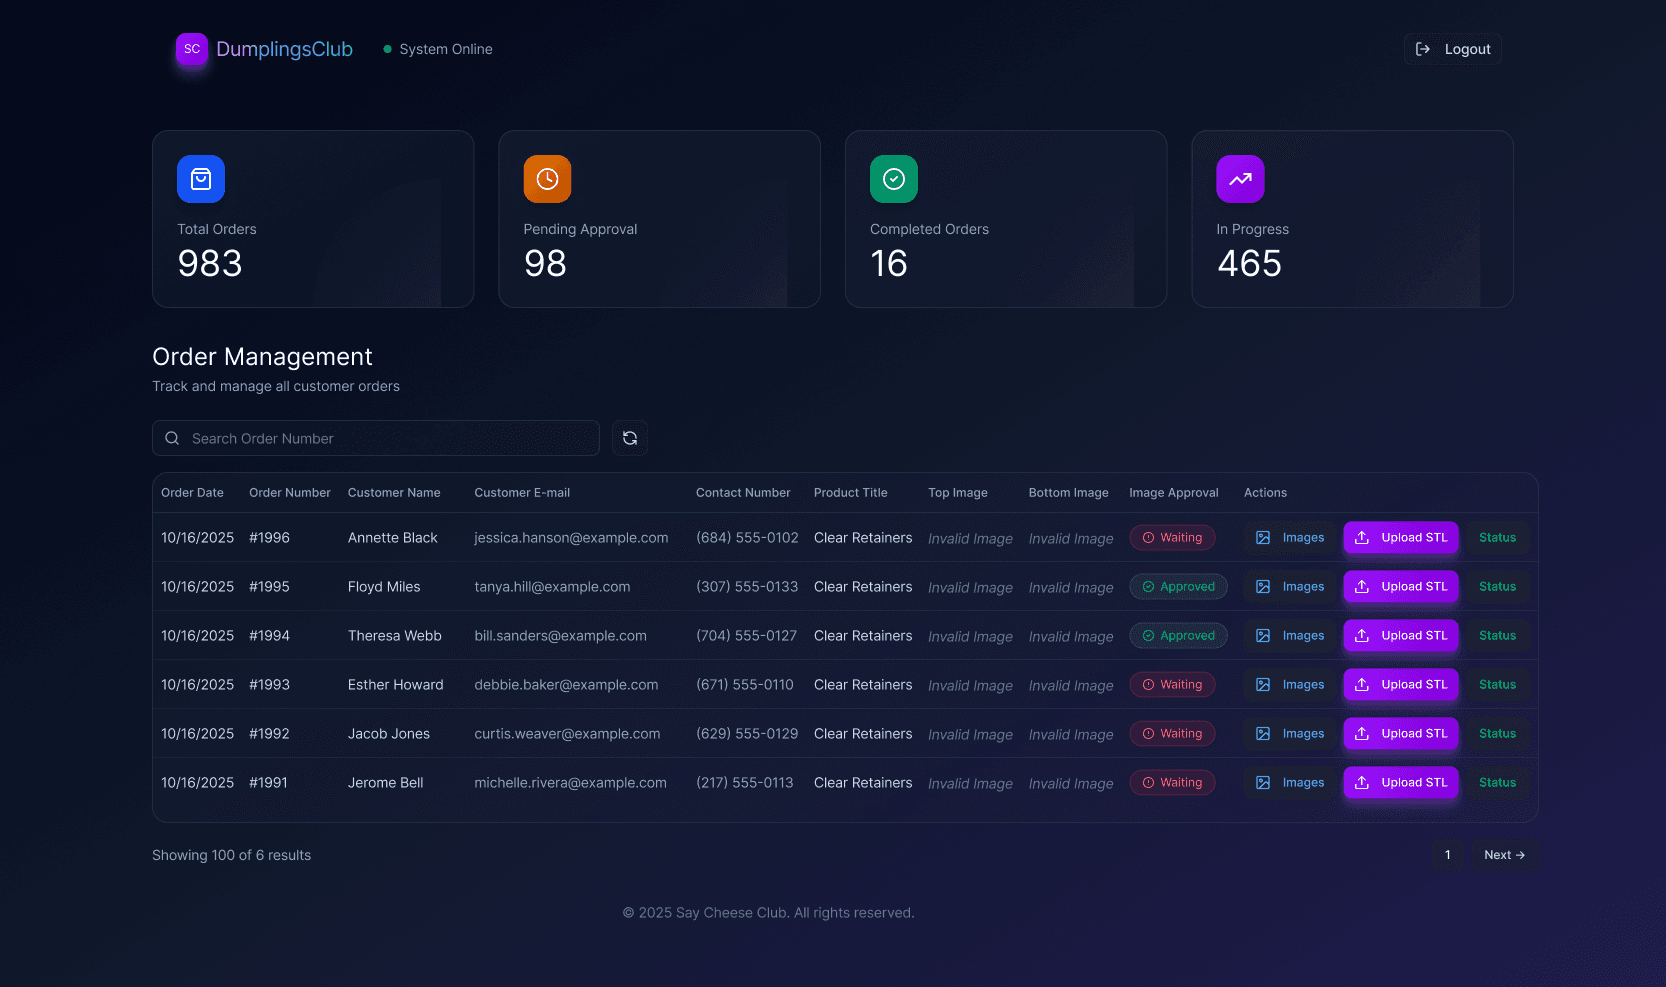This screenshot has height=987, width=1666.
Task: Open Images for Annette Black's order
Action: point(1289,537)
